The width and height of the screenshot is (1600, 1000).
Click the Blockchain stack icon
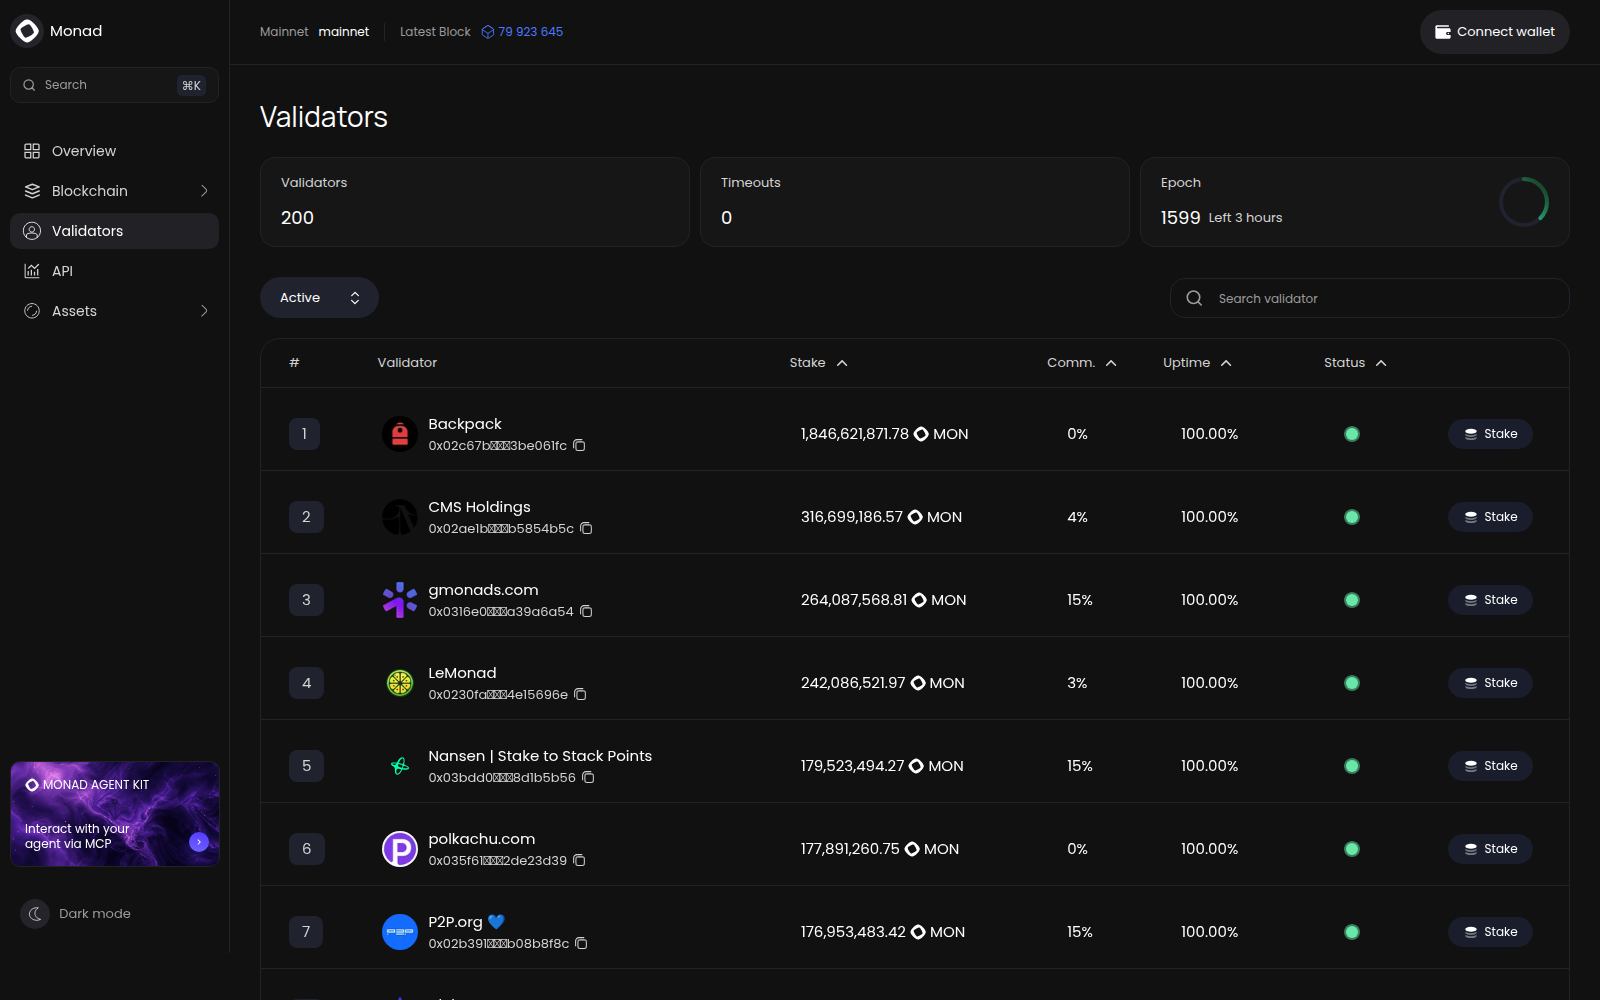32,191
